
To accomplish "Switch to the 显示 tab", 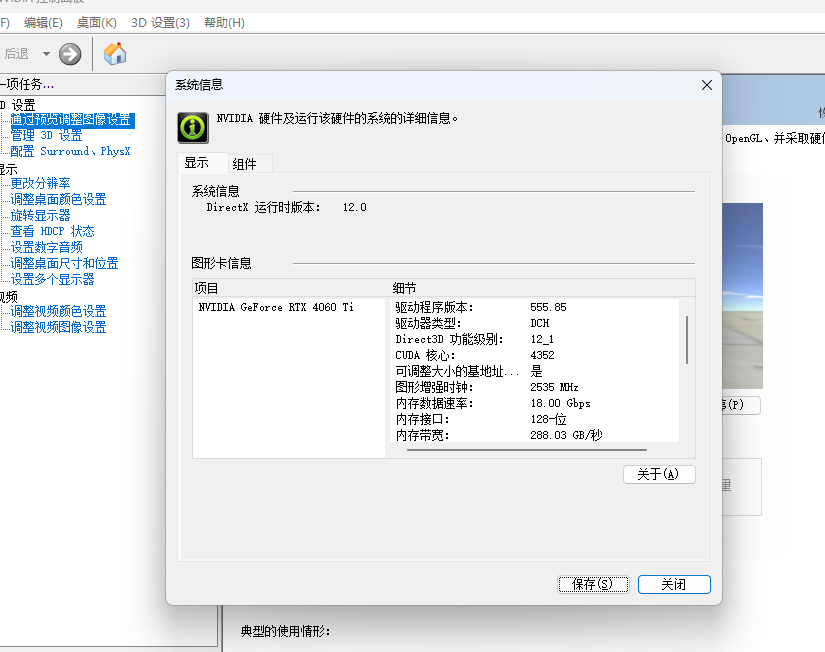I will pos(203,163).
